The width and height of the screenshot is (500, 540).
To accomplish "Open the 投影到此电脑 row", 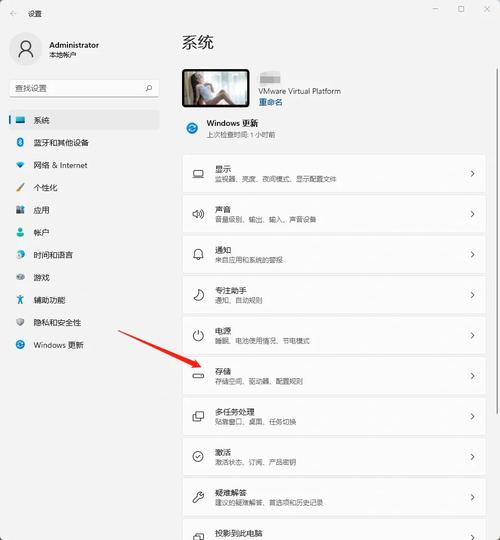I will tap(334, 530).
